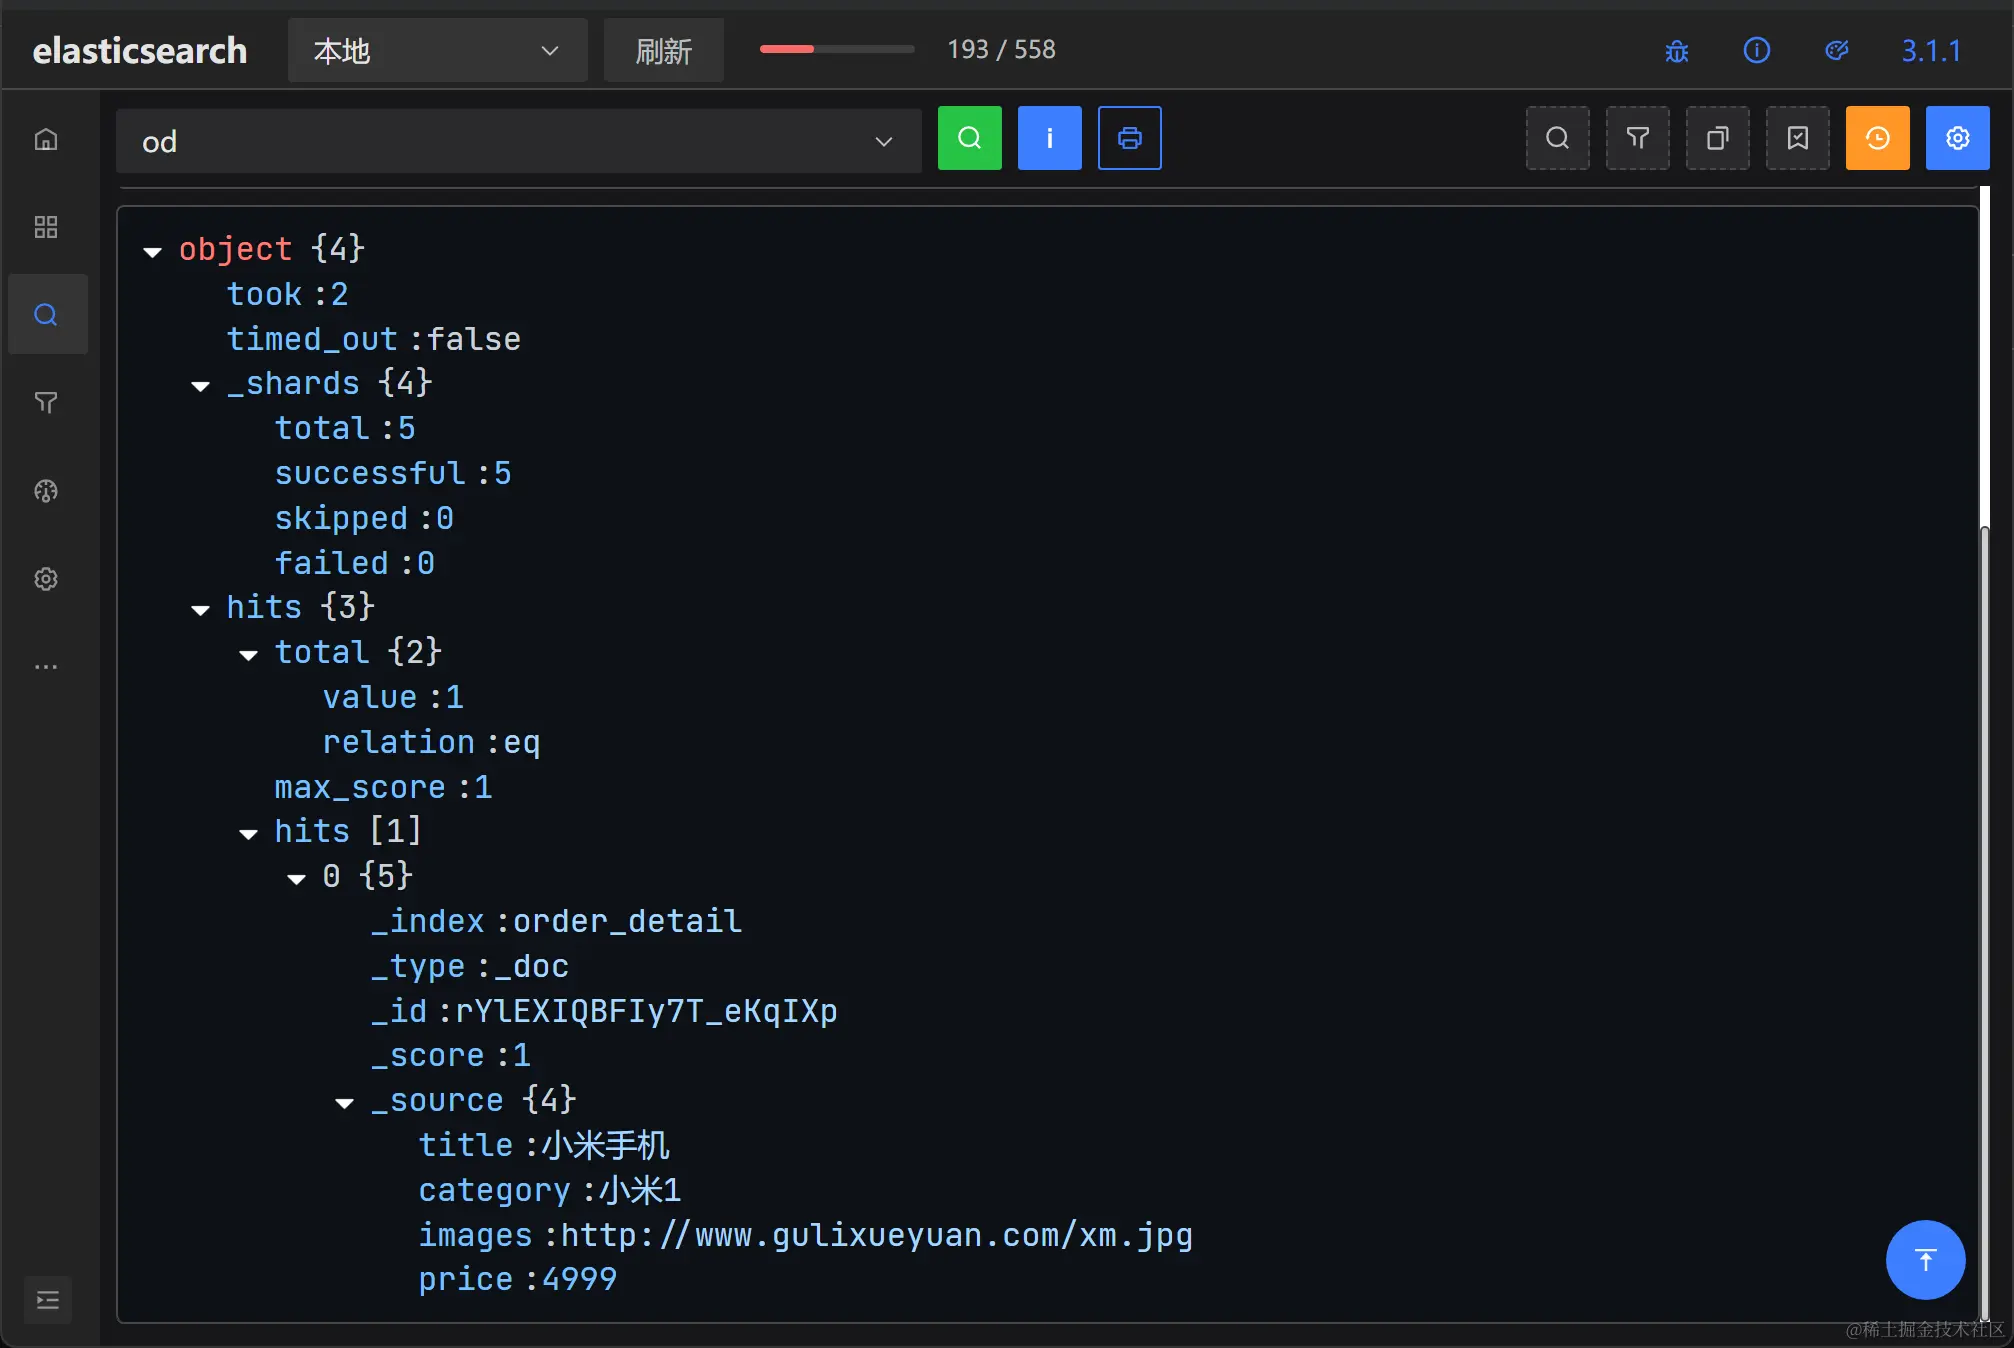2014x1348 pixels.
Task: Open home page from sidebar
Action: coord(46,139)
